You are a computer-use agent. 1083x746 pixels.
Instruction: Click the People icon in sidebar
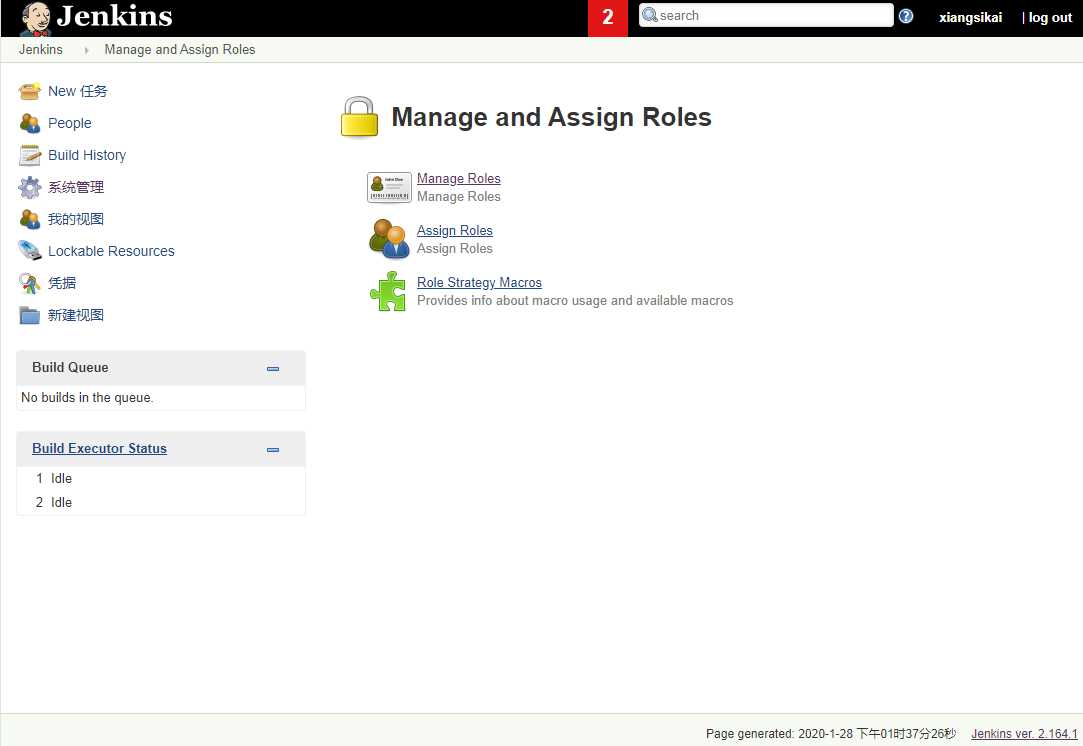click(x=30, y=123)
